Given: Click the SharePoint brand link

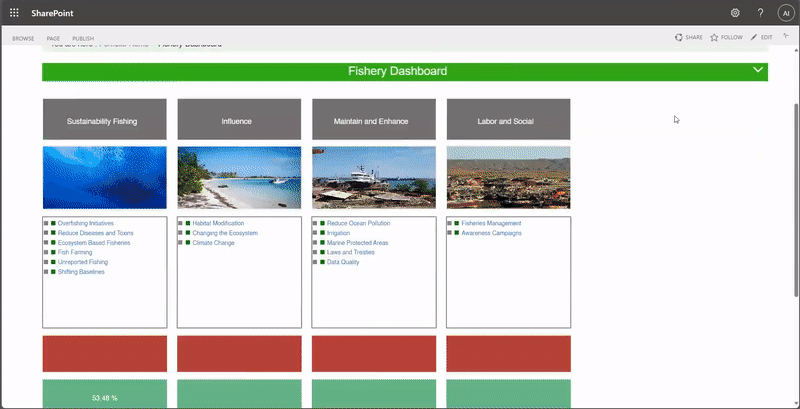Looking at the screenshot, I should click(x=52, y=13).
